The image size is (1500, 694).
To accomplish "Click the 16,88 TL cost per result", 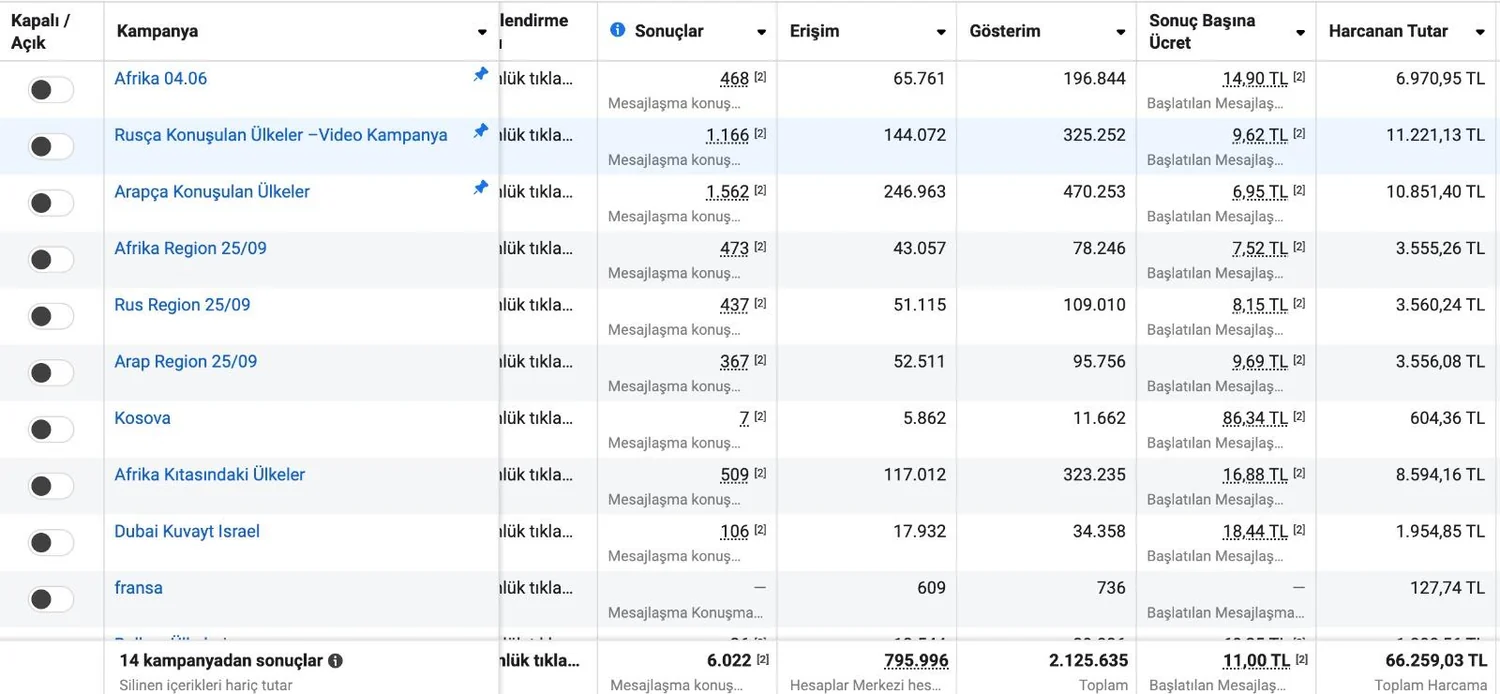I will 1255,475.
